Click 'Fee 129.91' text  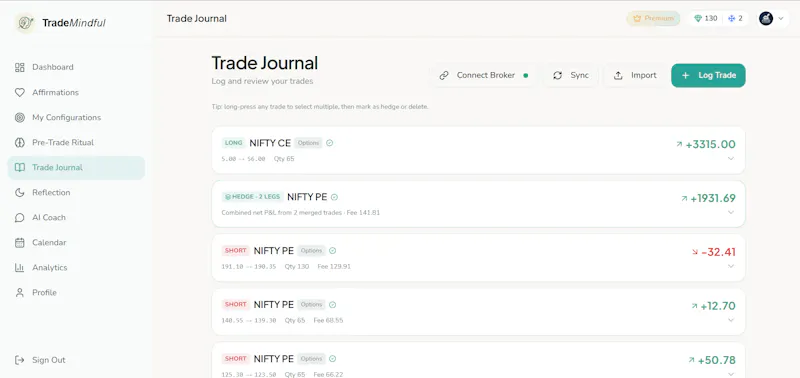coord(334,266)
